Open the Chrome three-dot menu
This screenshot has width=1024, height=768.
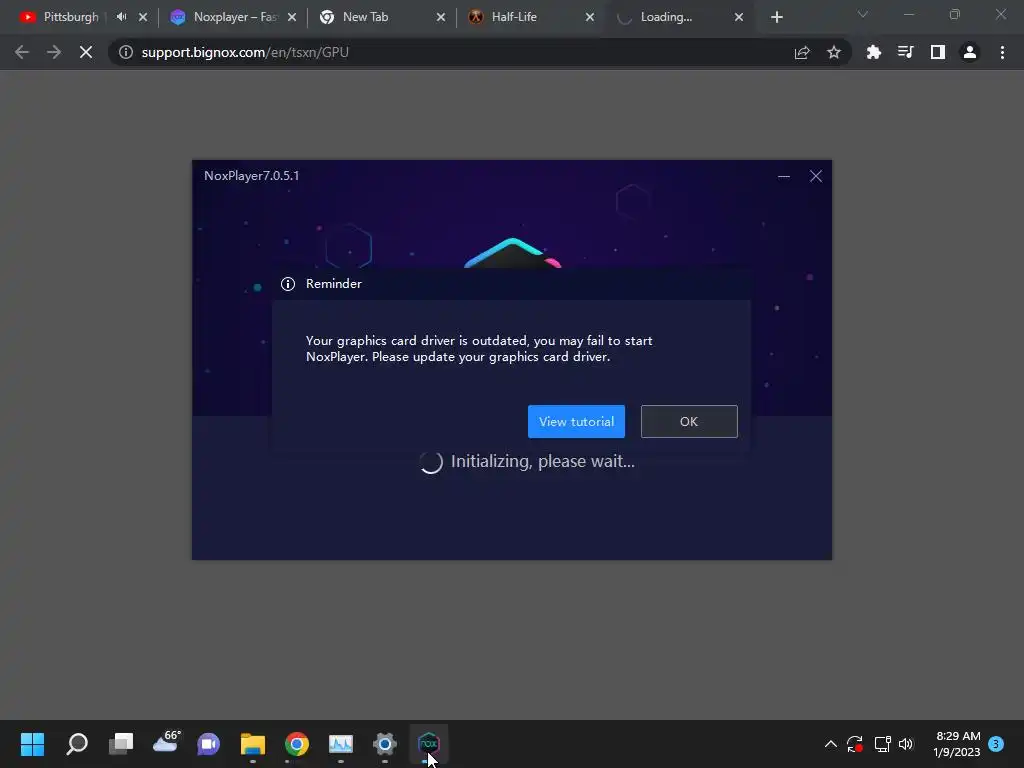1002,52
